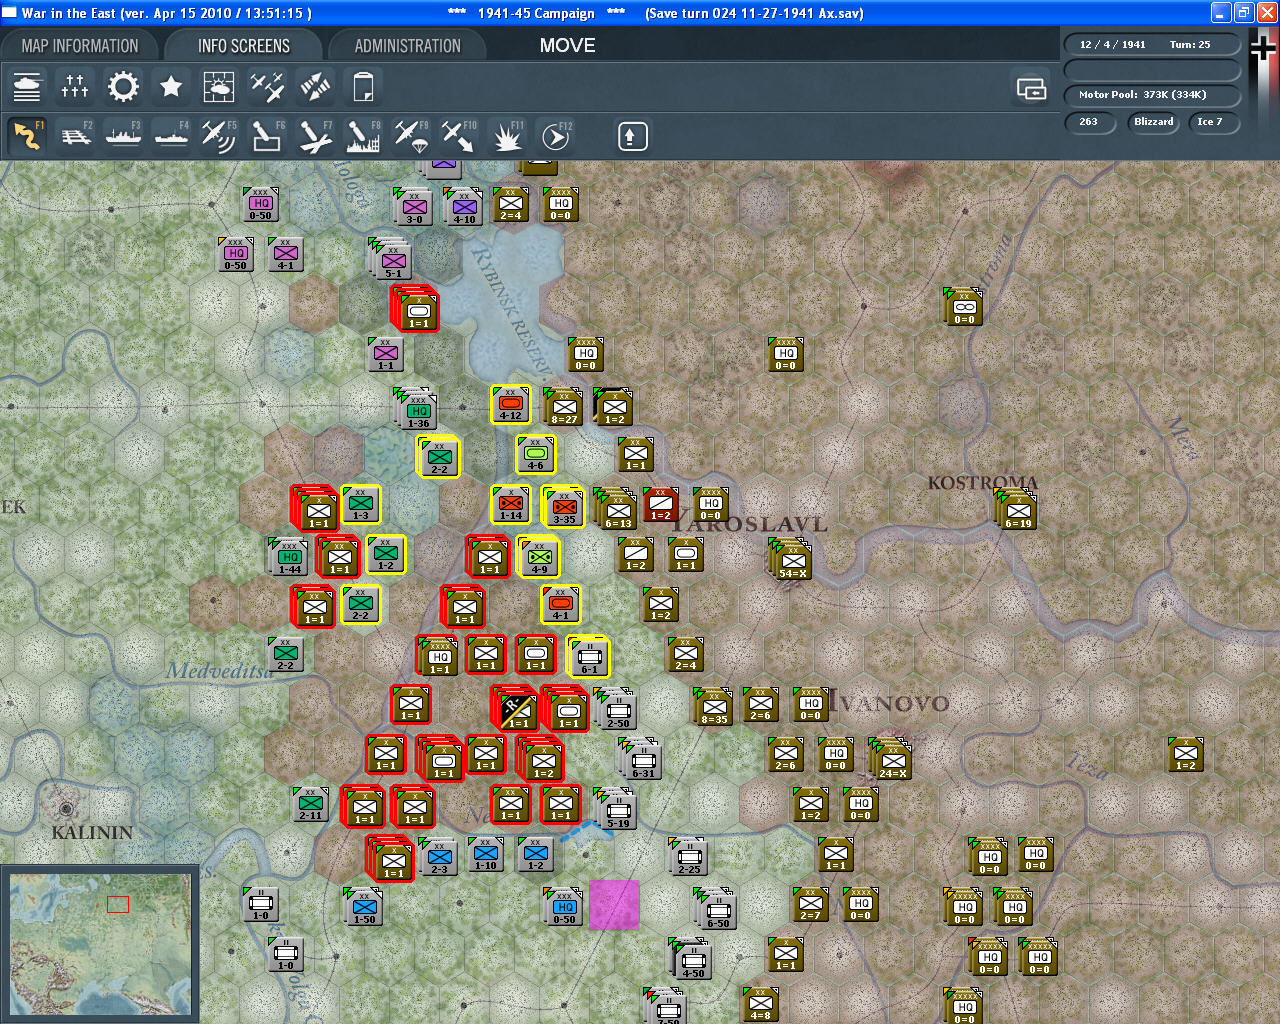Select the grey 5-19 unit stack
Screen dimensions: 1280x1024
click(616, 809)
